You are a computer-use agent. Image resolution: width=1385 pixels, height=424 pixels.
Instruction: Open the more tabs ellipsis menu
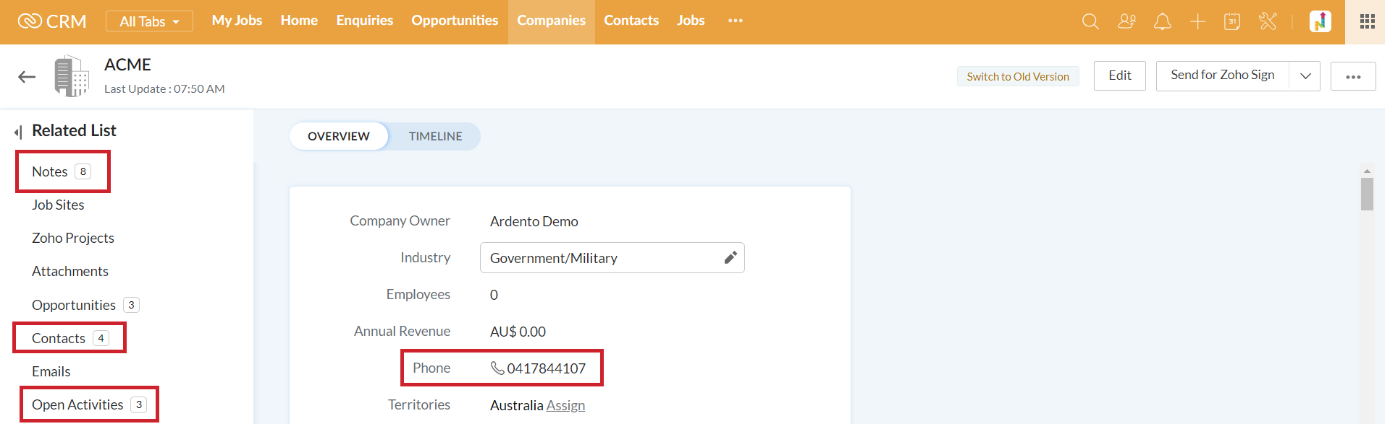736,21
